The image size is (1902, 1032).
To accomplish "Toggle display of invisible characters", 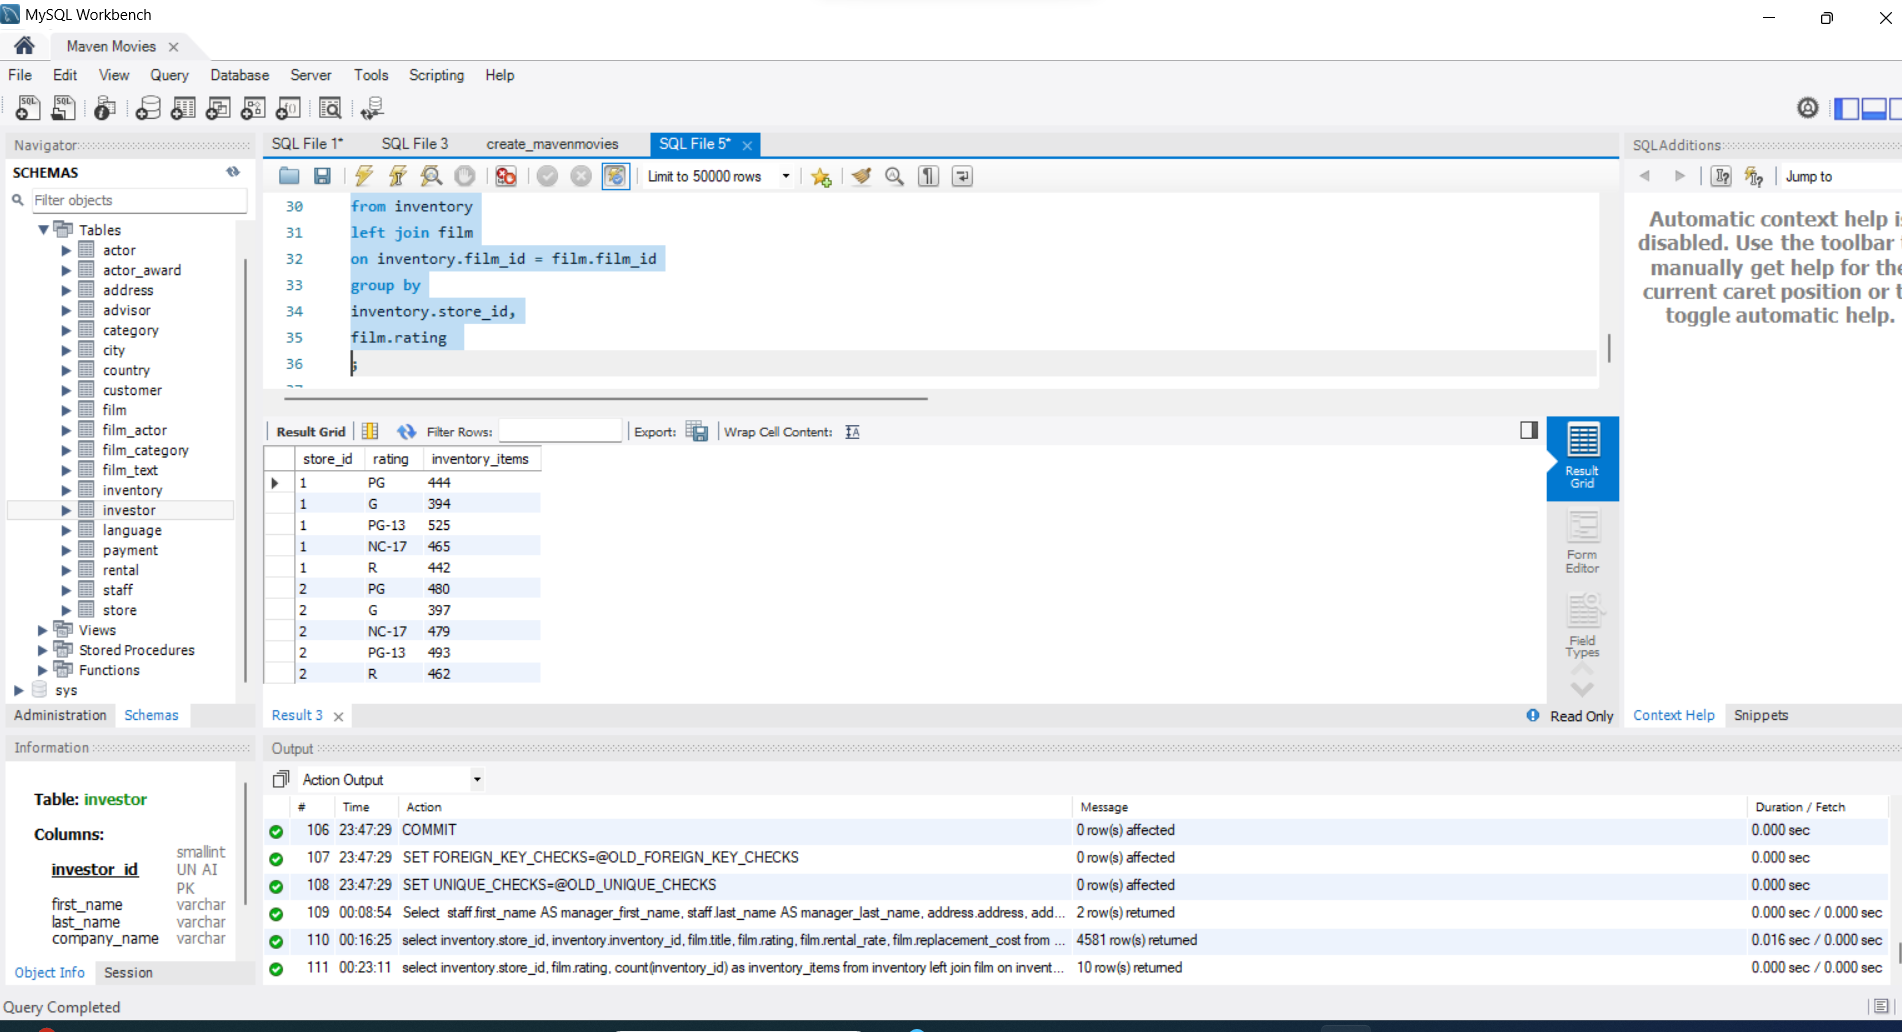I will [927, 176].
